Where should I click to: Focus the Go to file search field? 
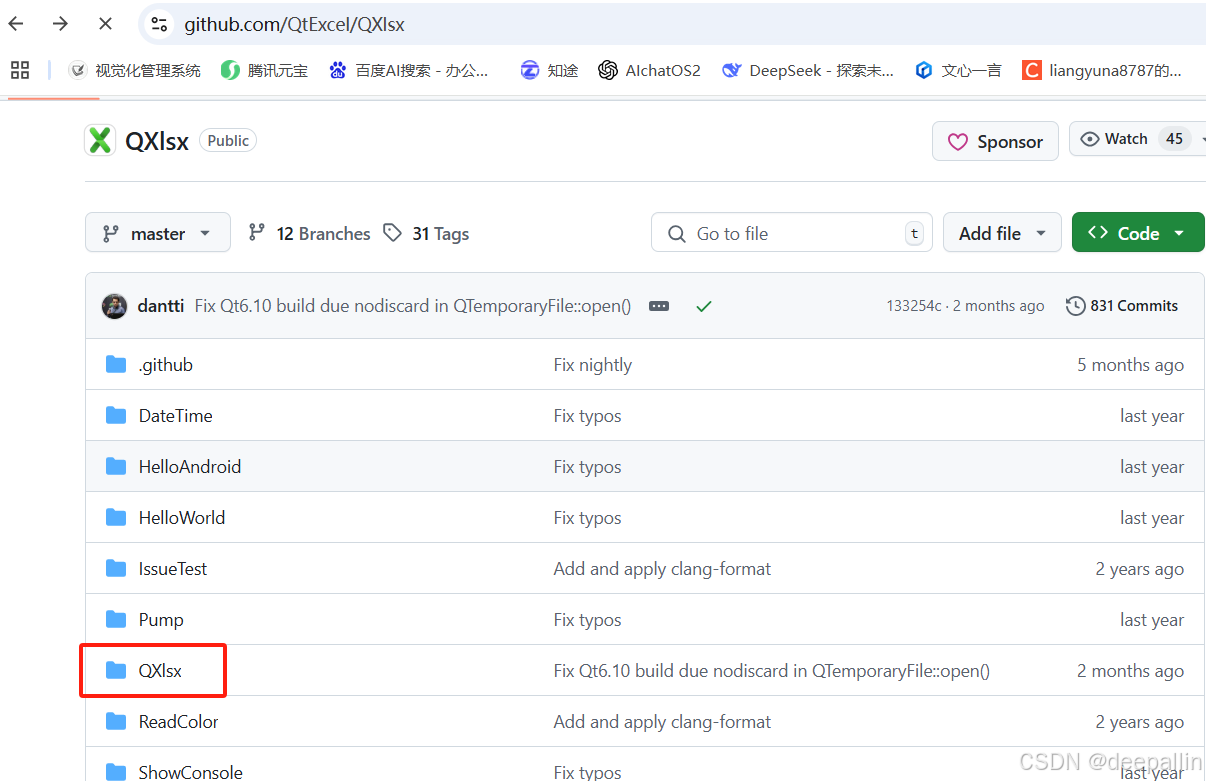coord(791,233)
